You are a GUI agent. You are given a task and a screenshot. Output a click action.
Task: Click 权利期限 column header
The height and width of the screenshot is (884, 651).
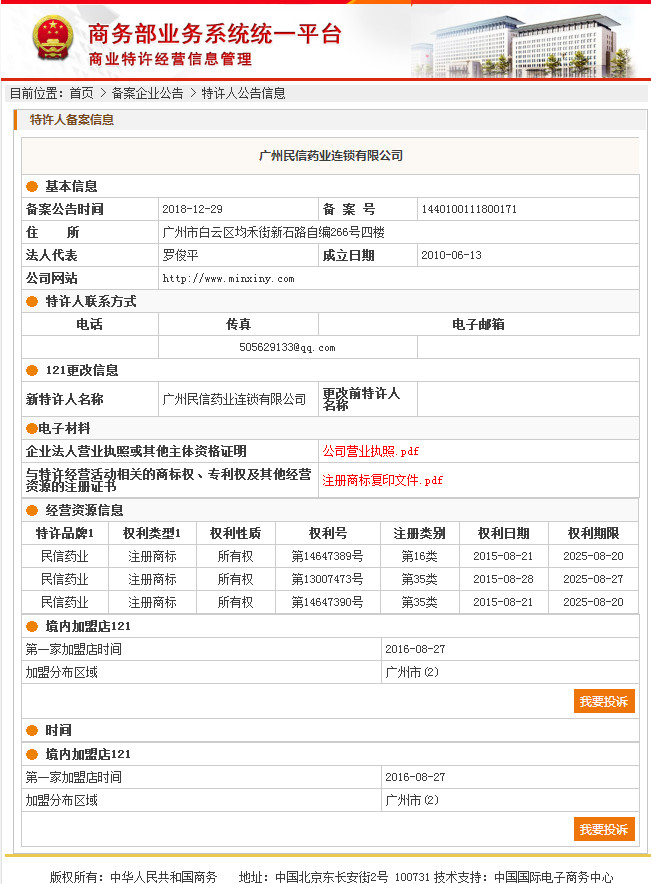pyautogui.click(x=594, y=533)
